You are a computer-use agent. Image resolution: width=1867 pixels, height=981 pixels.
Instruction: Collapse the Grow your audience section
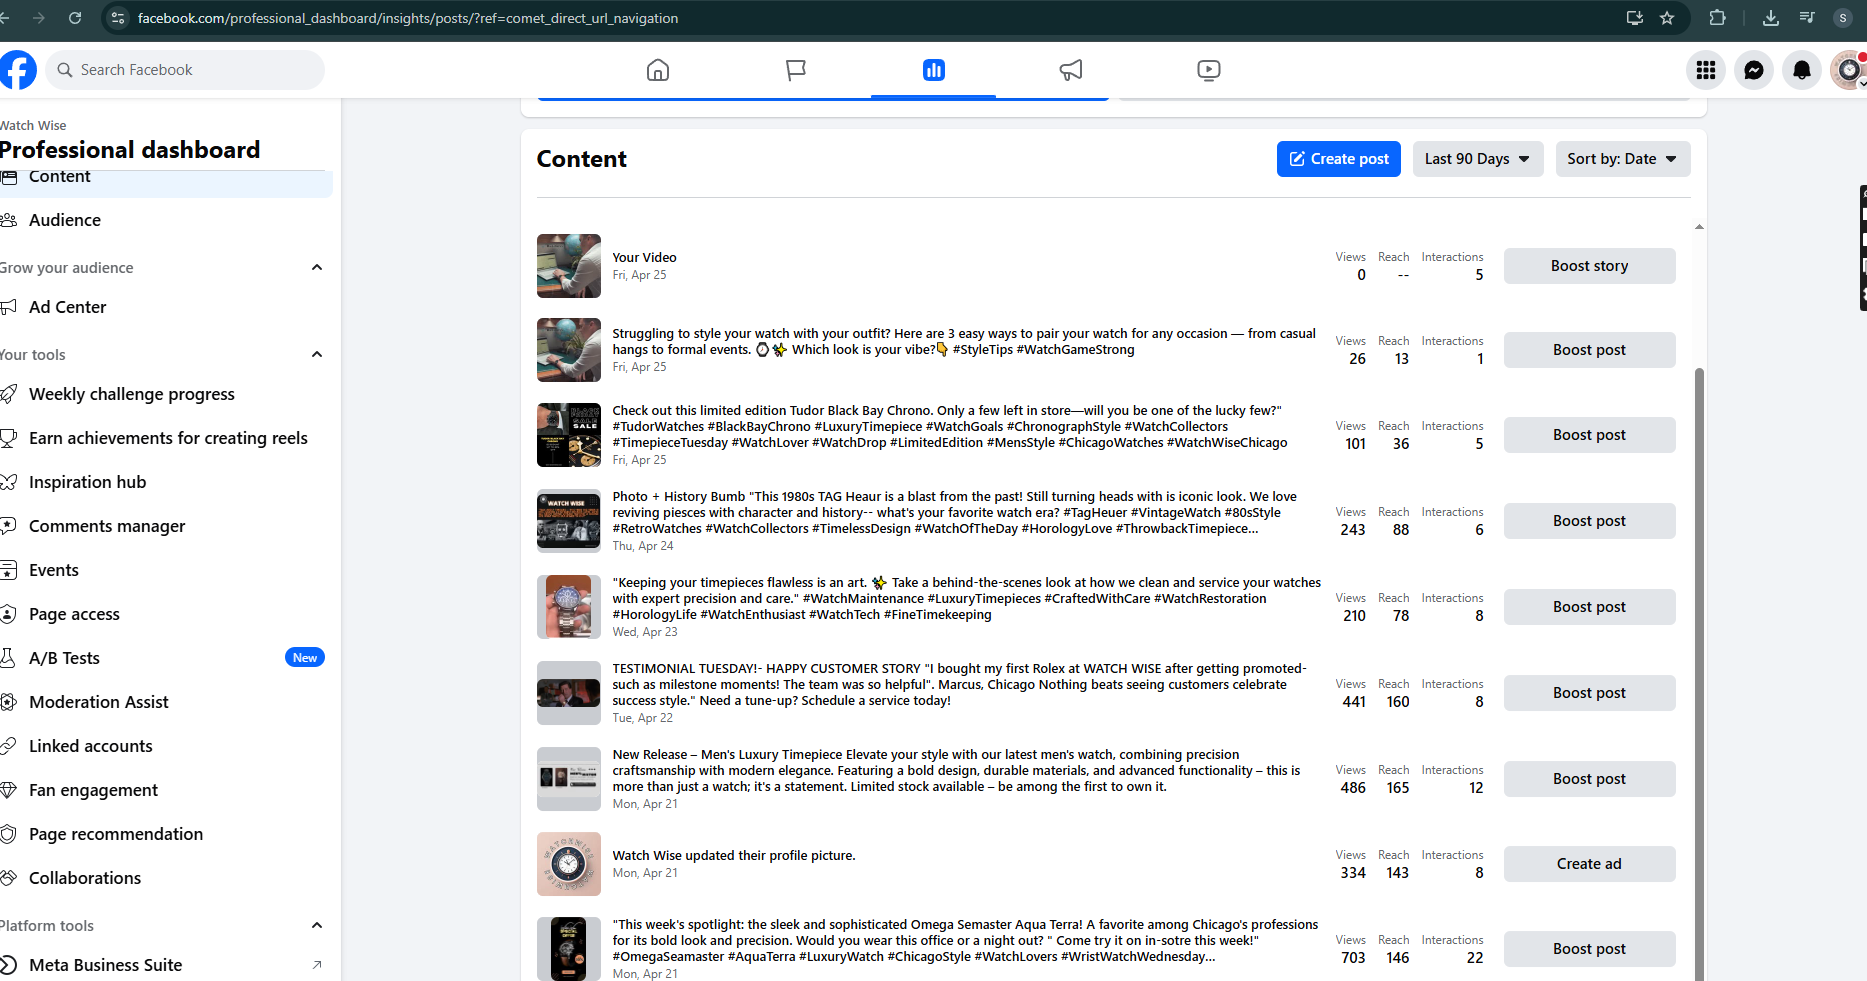pyautogui.click(x=317, y=267)
